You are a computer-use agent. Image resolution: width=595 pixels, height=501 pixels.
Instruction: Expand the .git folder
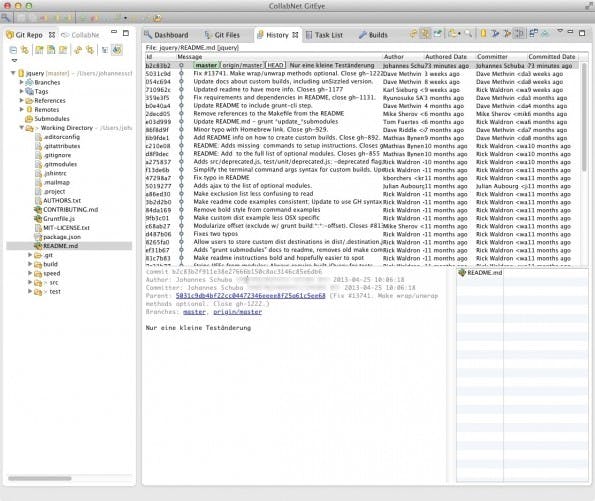30,255
